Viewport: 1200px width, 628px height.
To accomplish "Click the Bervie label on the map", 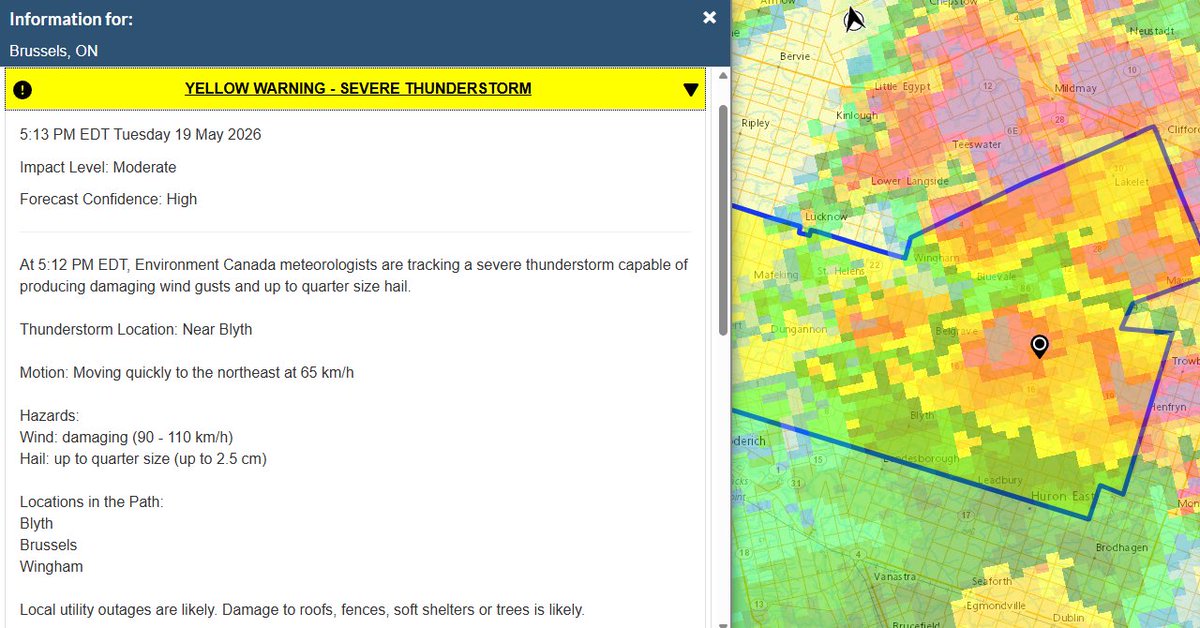I will click(x=795, y=57).
